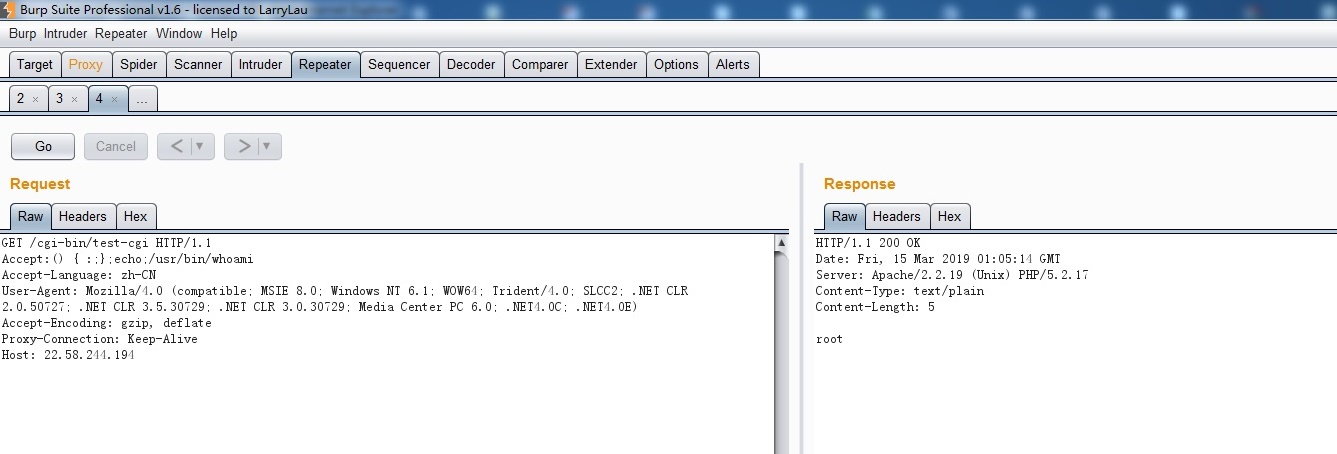Click the Cancel button

click(x=116, y=146)
